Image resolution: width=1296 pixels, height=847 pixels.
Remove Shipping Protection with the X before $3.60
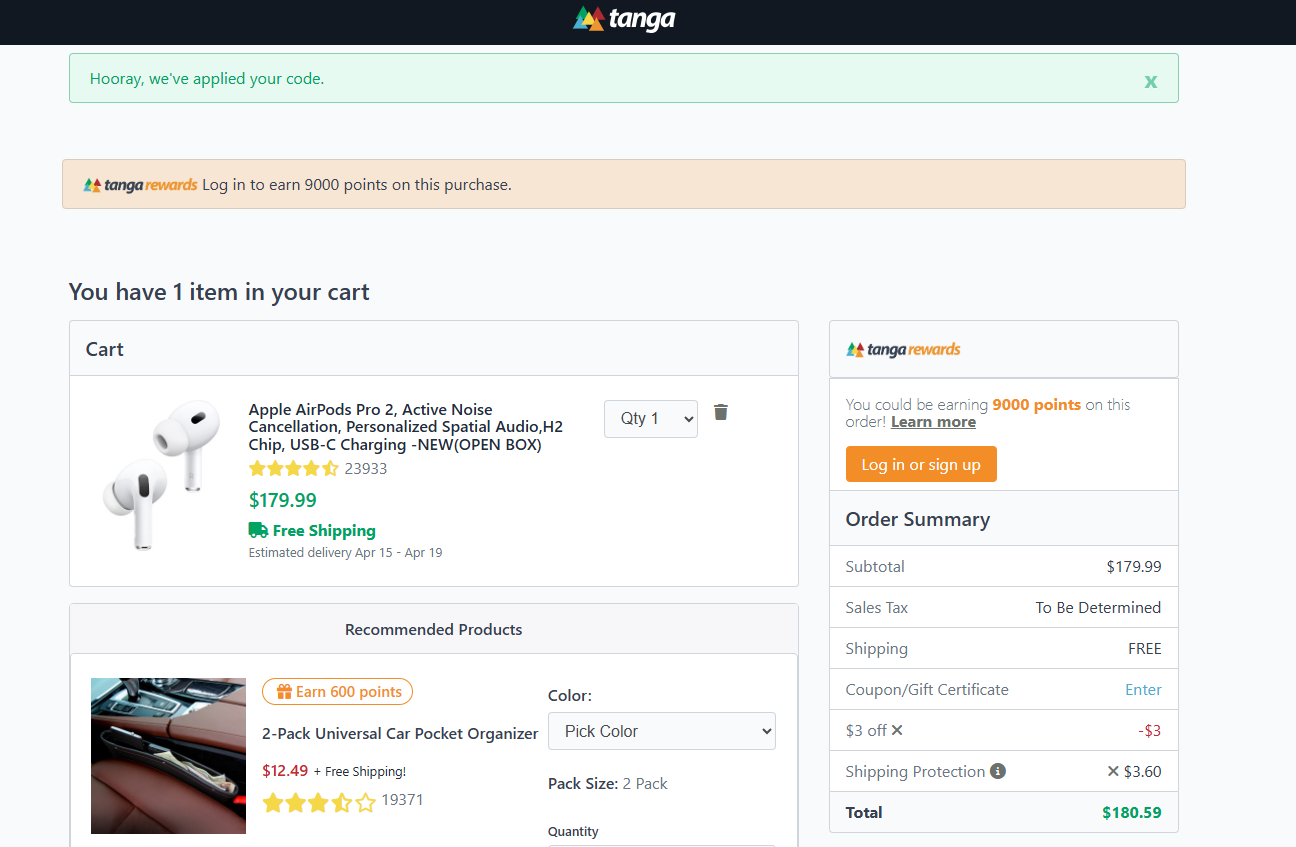[x=1113, y=771]
